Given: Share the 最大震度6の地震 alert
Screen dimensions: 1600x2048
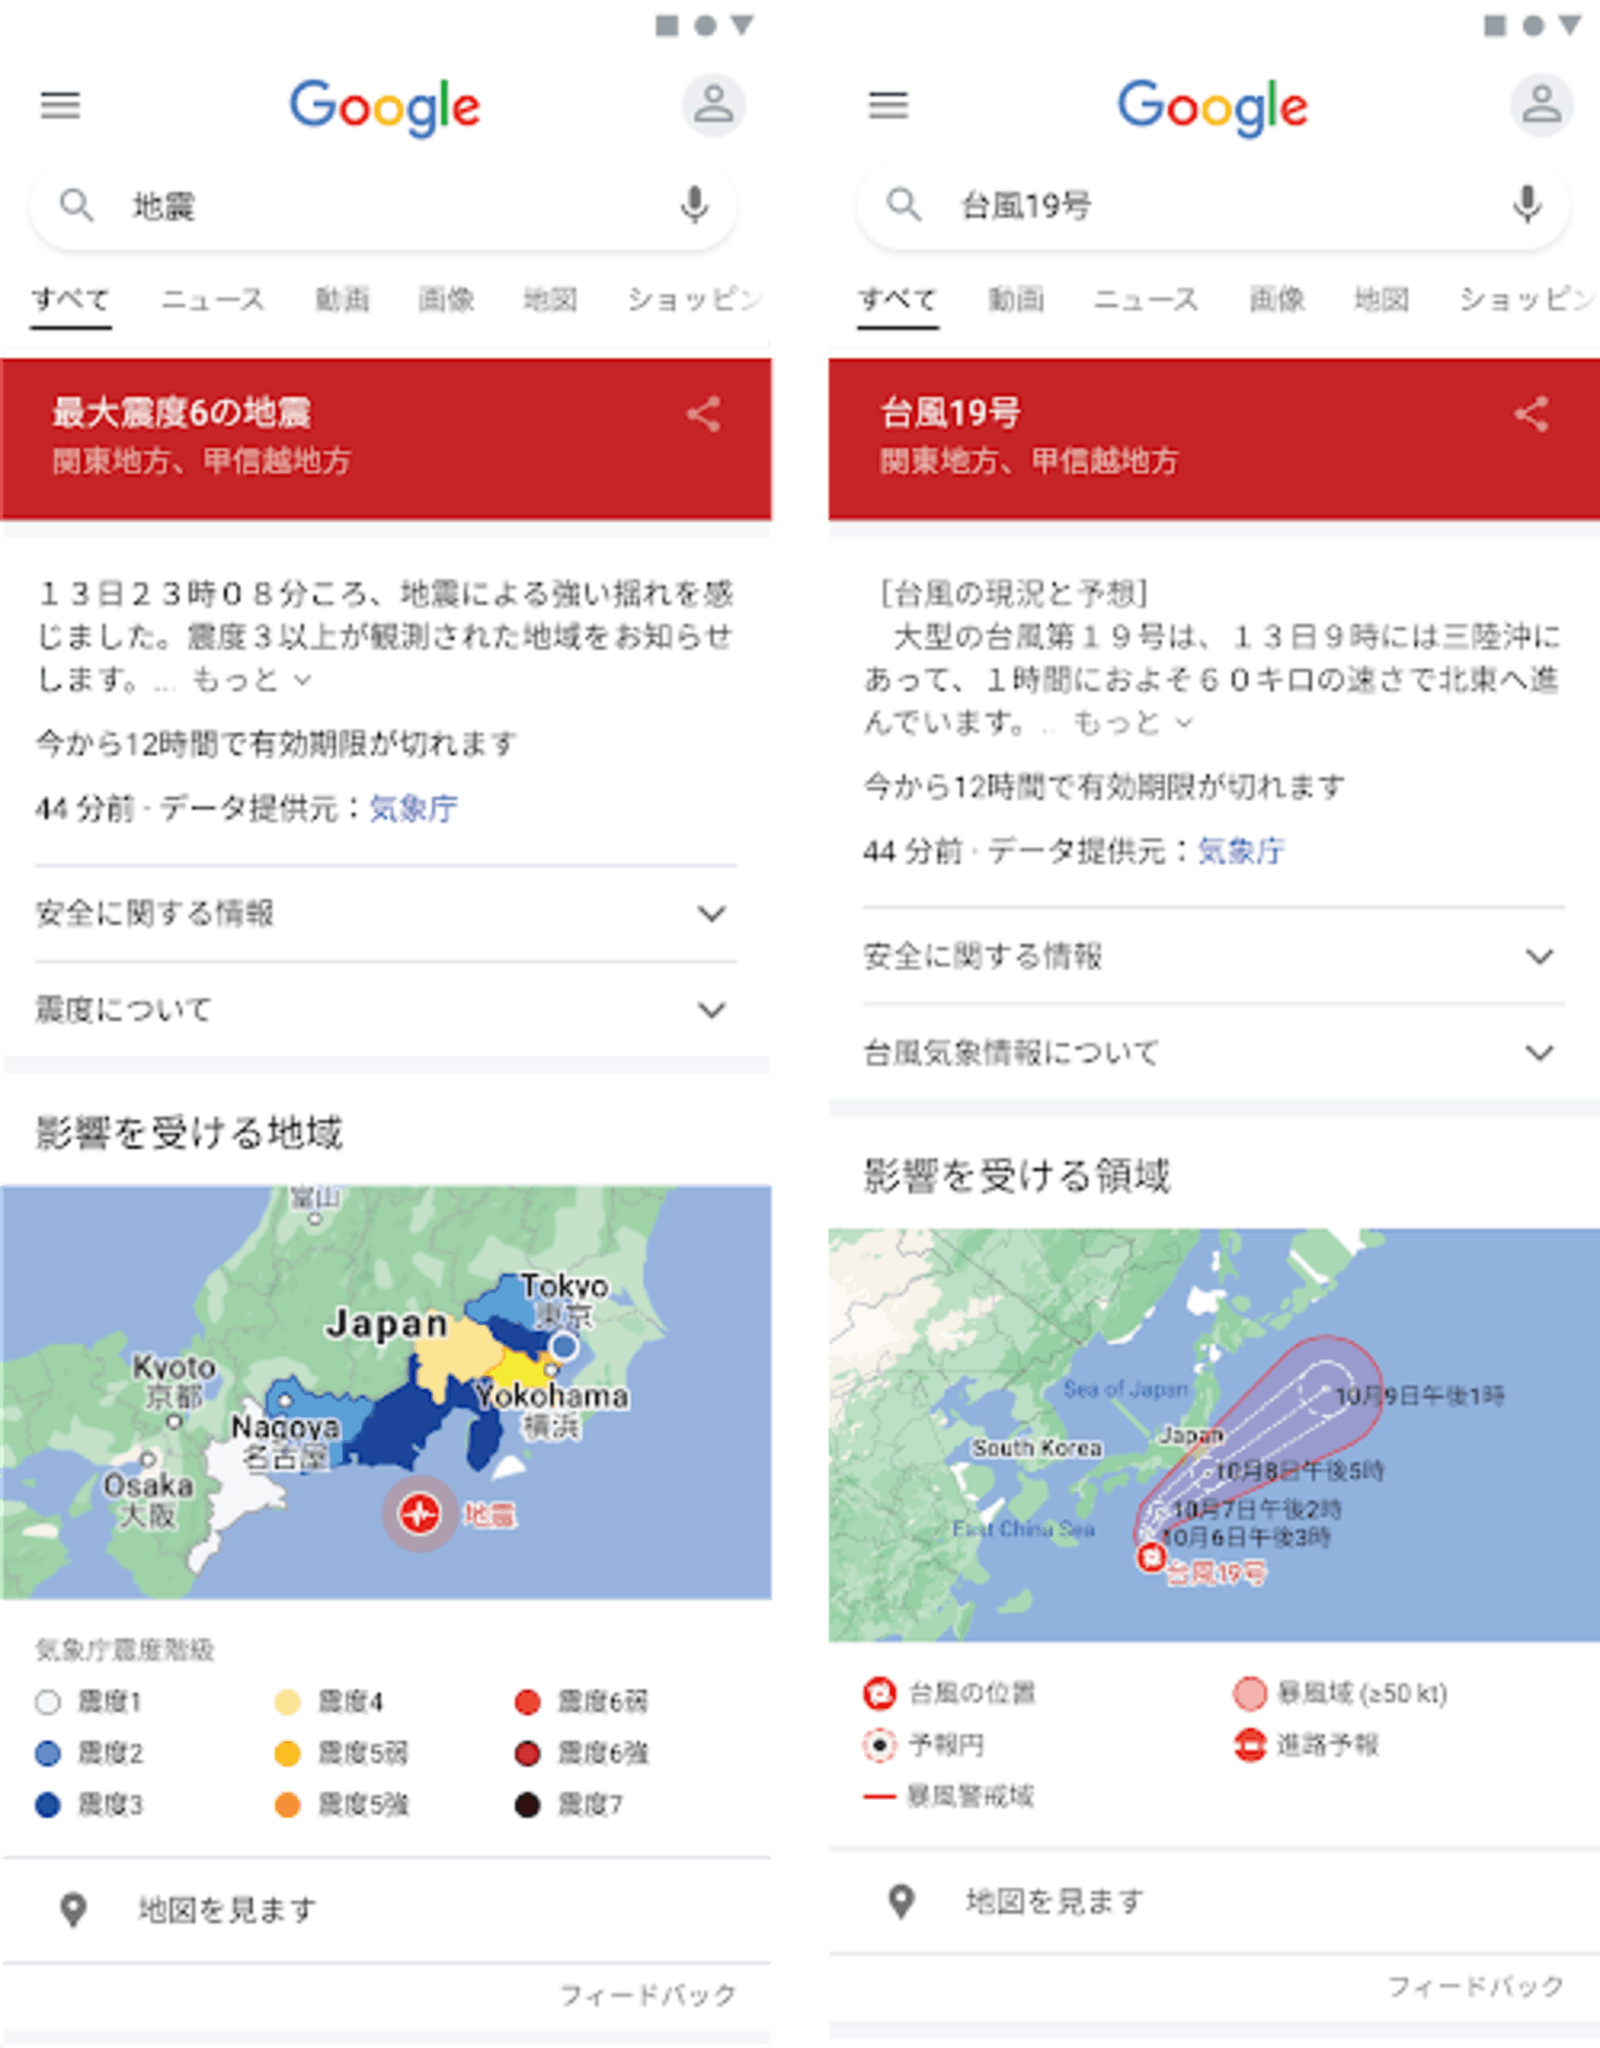Looking at the screenshot, I should (704, 414).
